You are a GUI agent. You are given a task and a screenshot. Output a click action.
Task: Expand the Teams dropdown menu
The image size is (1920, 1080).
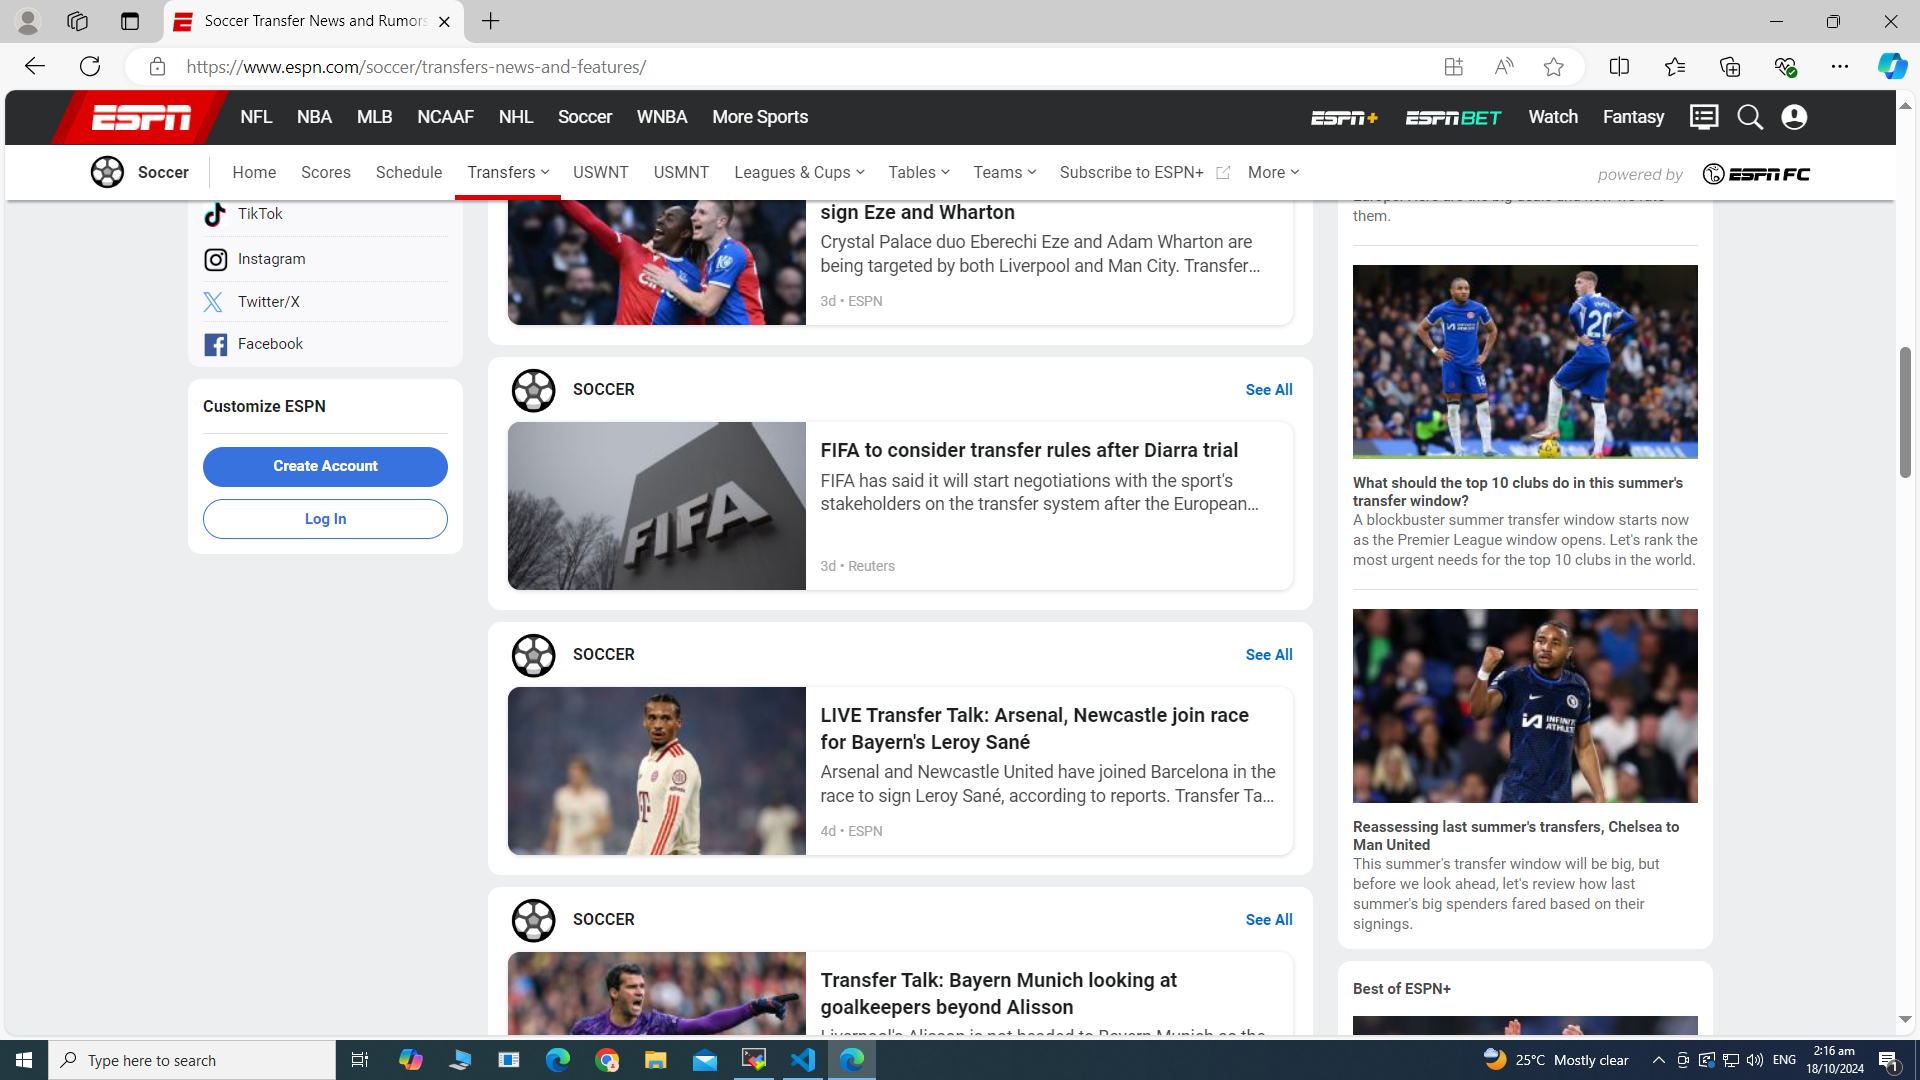(x=1004, y=172)
